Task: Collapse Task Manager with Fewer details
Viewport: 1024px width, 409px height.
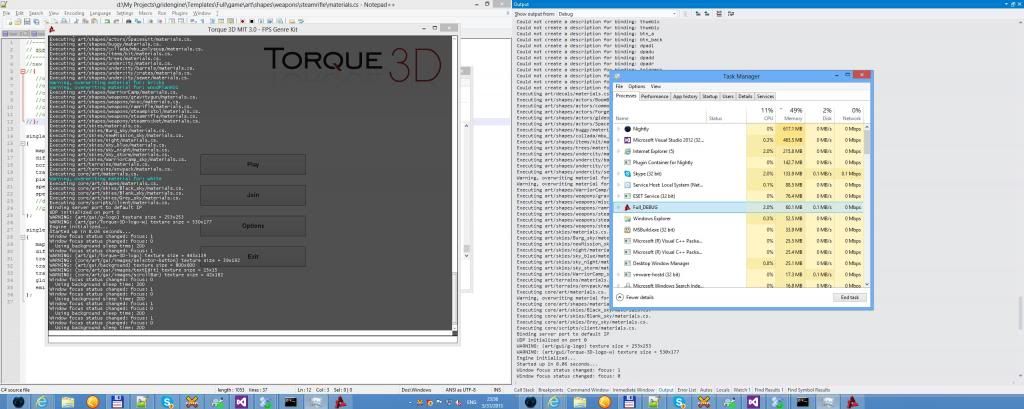Action: 641,298
